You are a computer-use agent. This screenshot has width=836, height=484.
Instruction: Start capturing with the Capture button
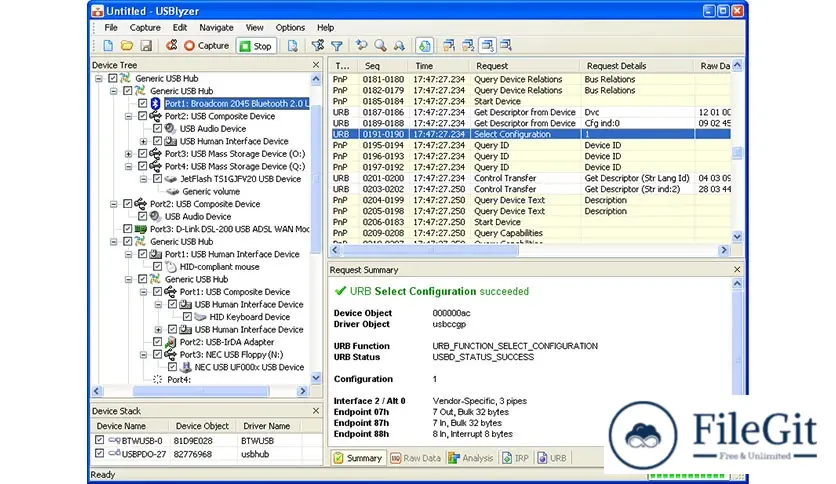[x=206, y=46]
